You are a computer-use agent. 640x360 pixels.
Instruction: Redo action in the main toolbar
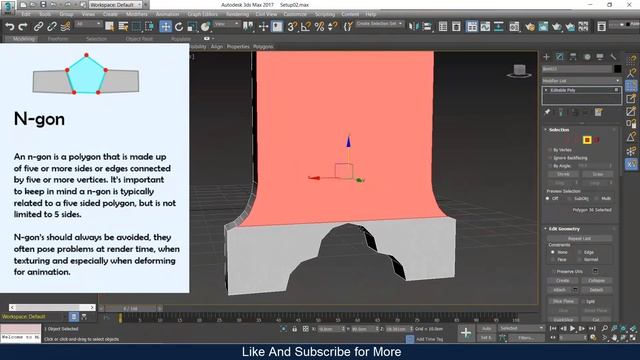pyautogui.click(x=23, y=27)
